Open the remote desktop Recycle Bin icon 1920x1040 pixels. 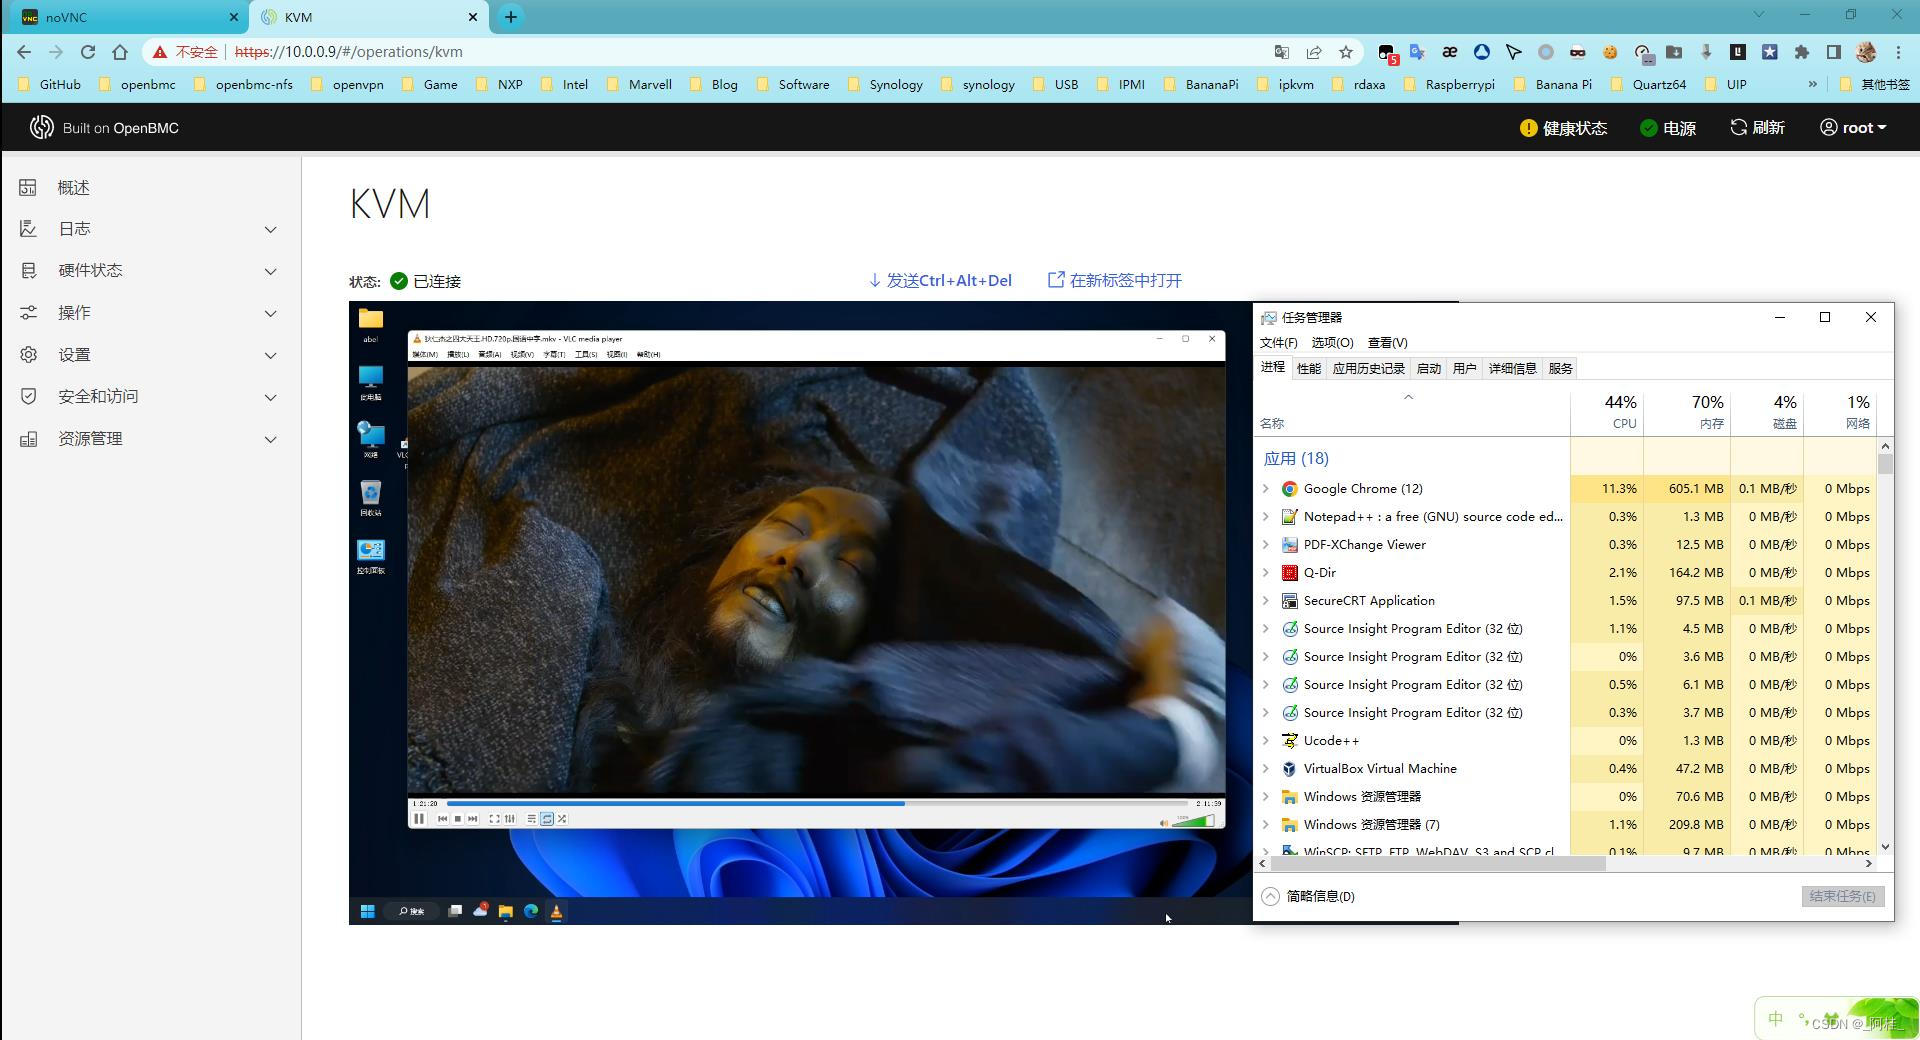point(371,498)
